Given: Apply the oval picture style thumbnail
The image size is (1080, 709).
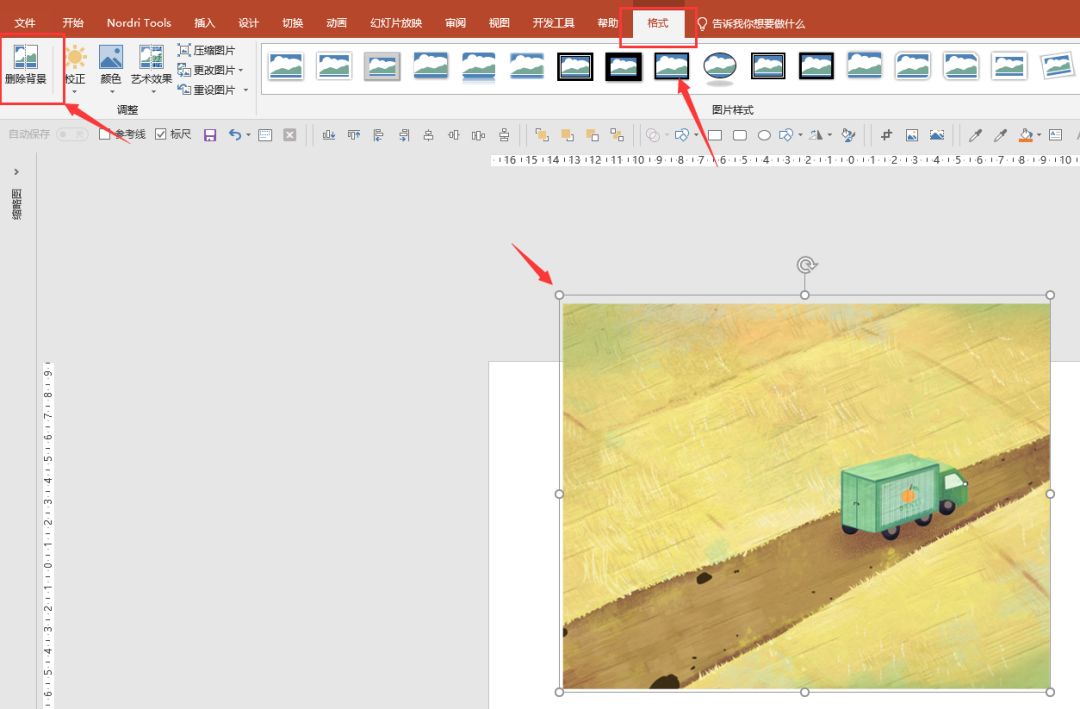Looking at the screenshot, I should [720, 68].
